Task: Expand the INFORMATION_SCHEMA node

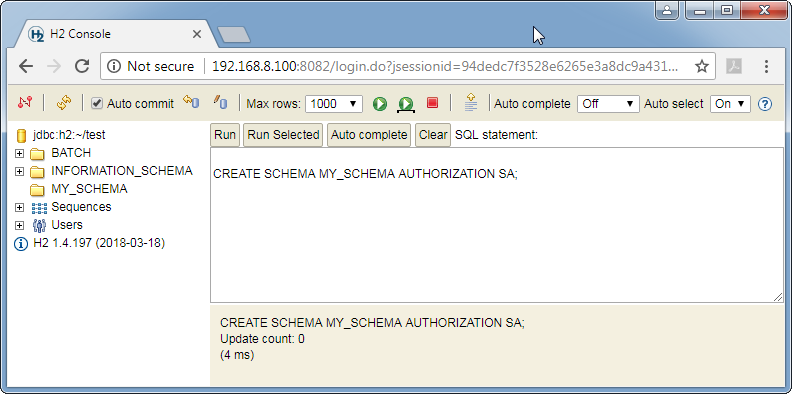Action: [x=19, y=172]
